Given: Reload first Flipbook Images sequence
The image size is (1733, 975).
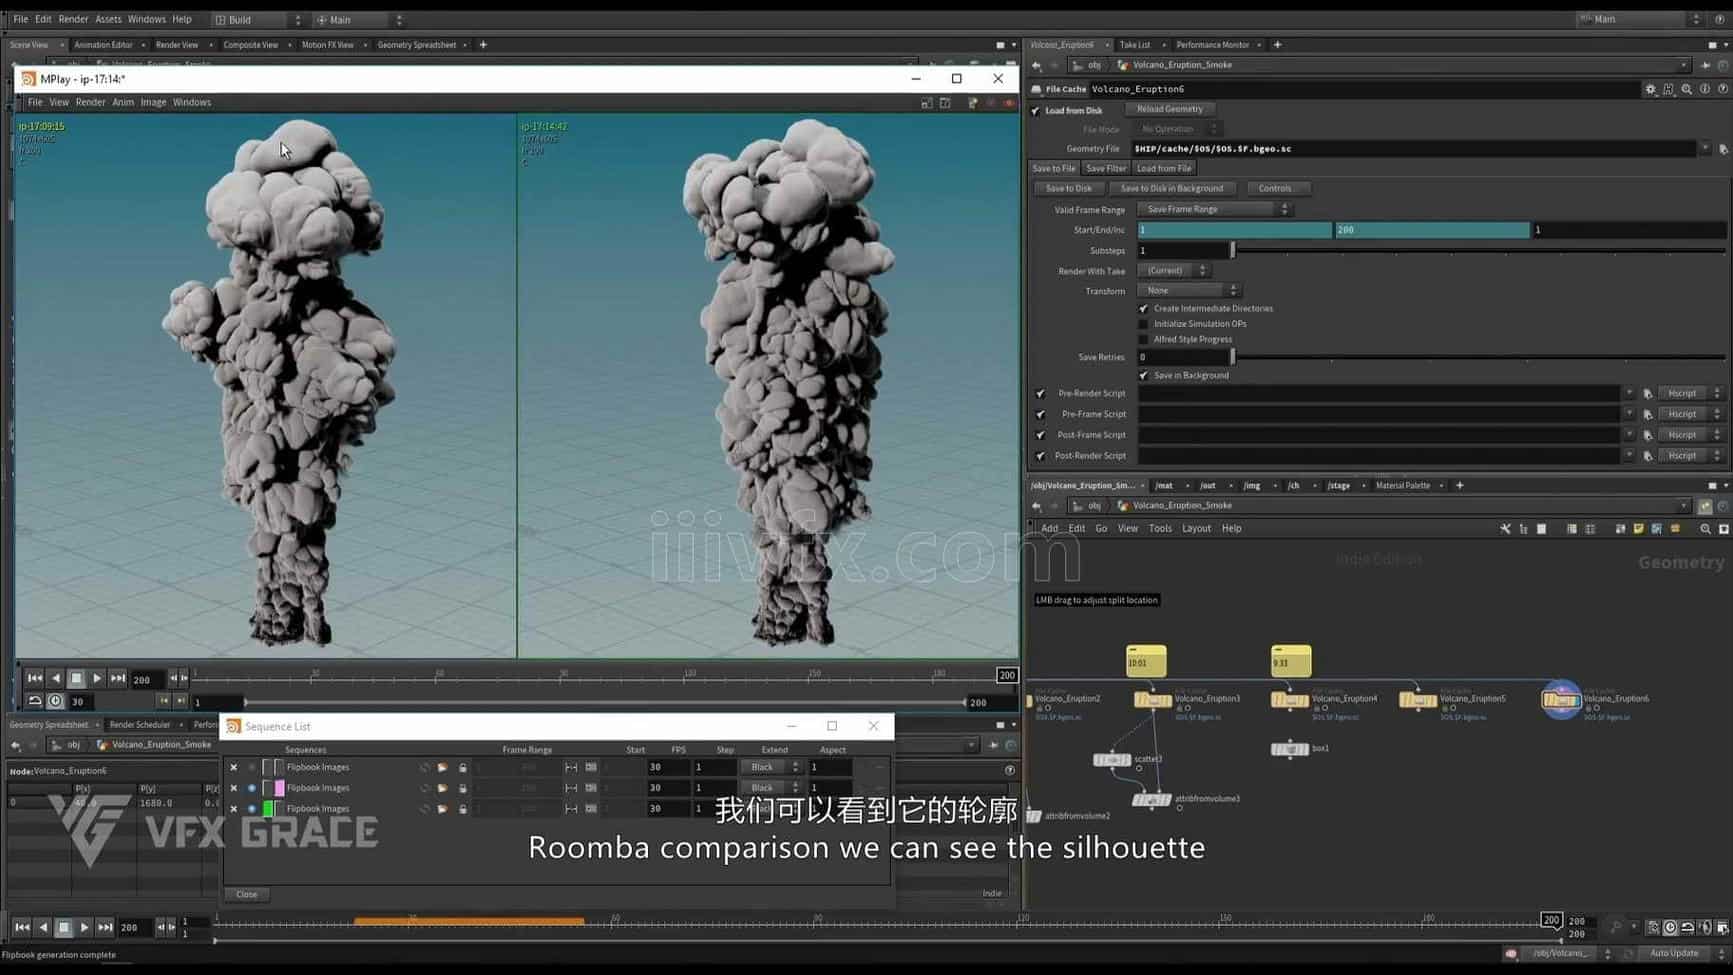Looking at the screenshot, I should [x=424, y=767].
